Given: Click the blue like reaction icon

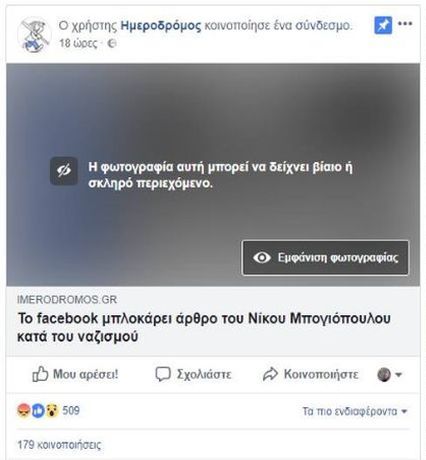Looking at the screenshot, I should [38, 411].
